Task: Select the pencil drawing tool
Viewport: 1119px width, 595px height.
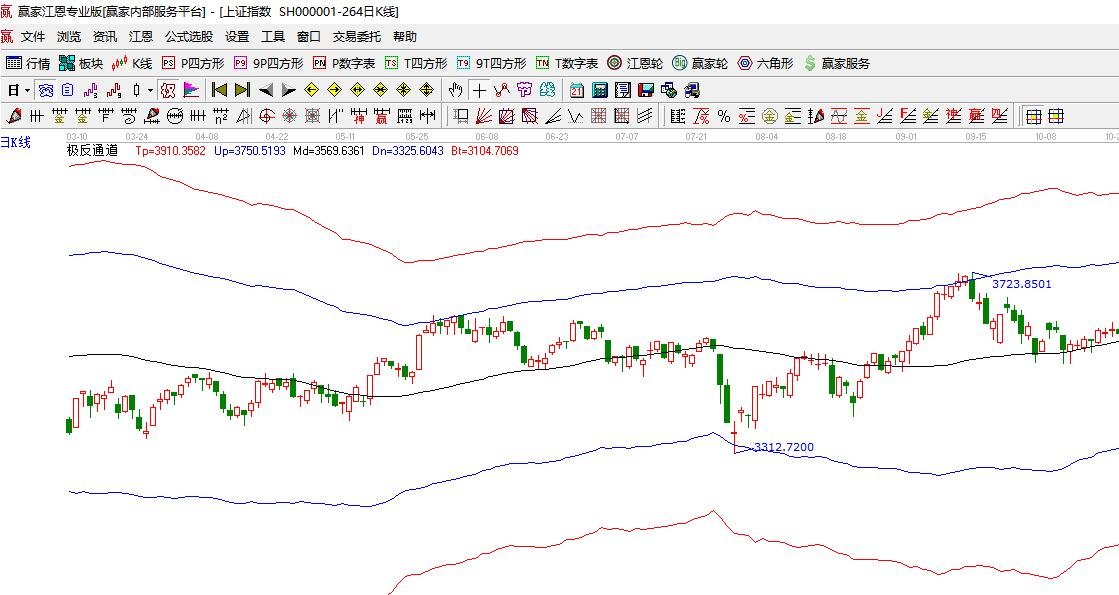Action: pos(13,116)
